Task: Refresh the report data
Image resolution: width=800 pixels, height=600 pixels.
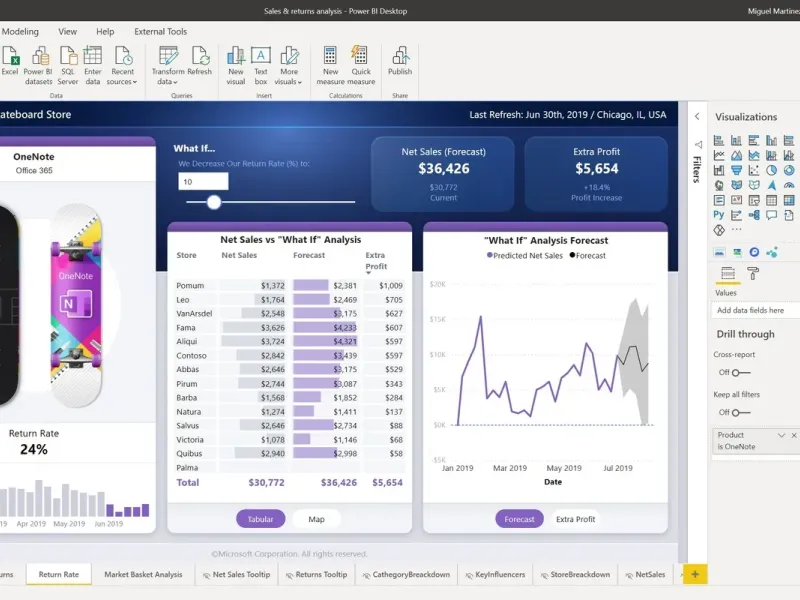Action: pyautogui.click(x=199, y=61)
